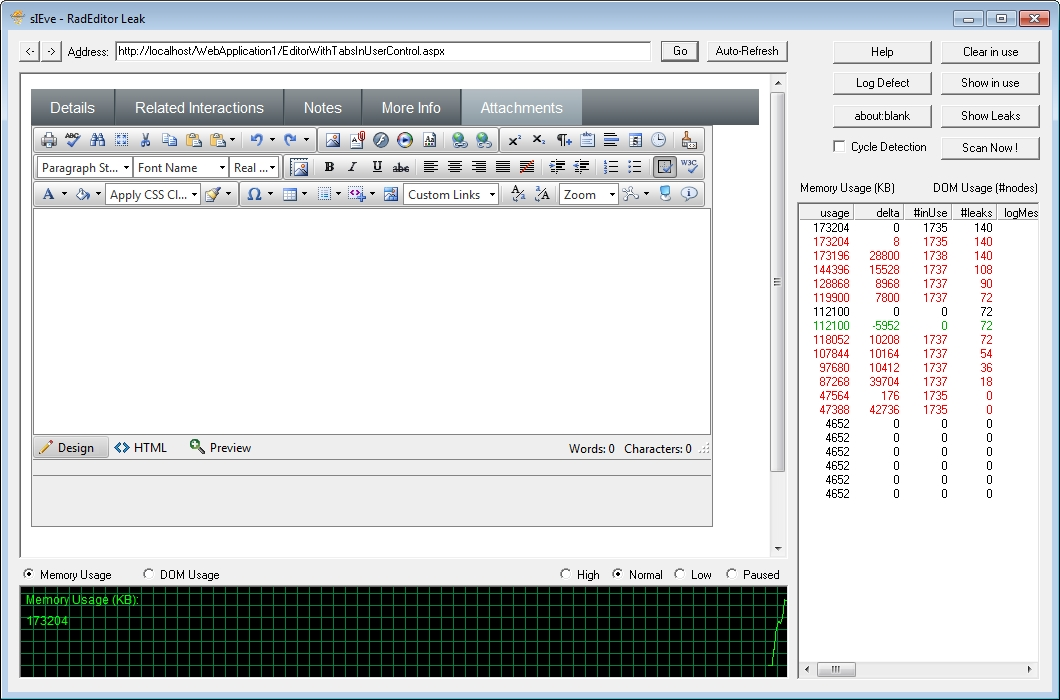Insert a numbered list
Image resolution: width=1060 pixels, height=700 pixels.
611,168
